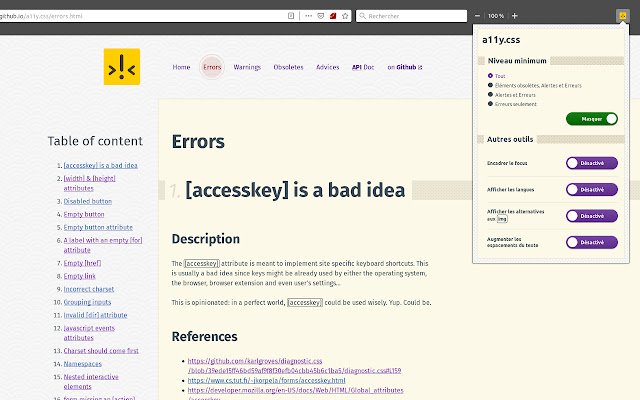Jump to 'Javascript events attributes' entry
The image size is (640, 400).
(89, 333)
